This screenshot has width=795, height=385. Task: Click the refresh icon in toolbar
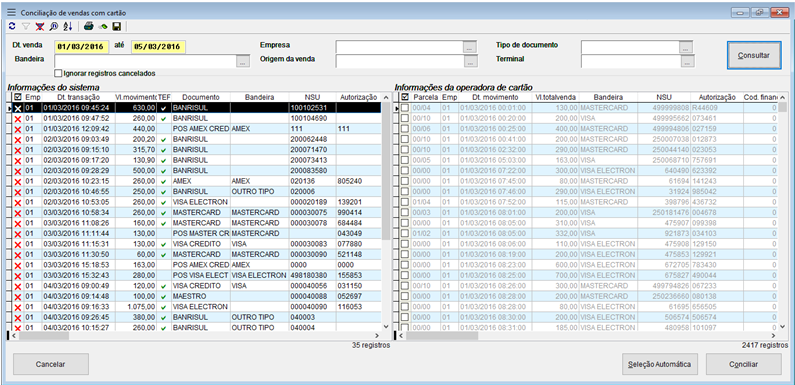point(12,26)
